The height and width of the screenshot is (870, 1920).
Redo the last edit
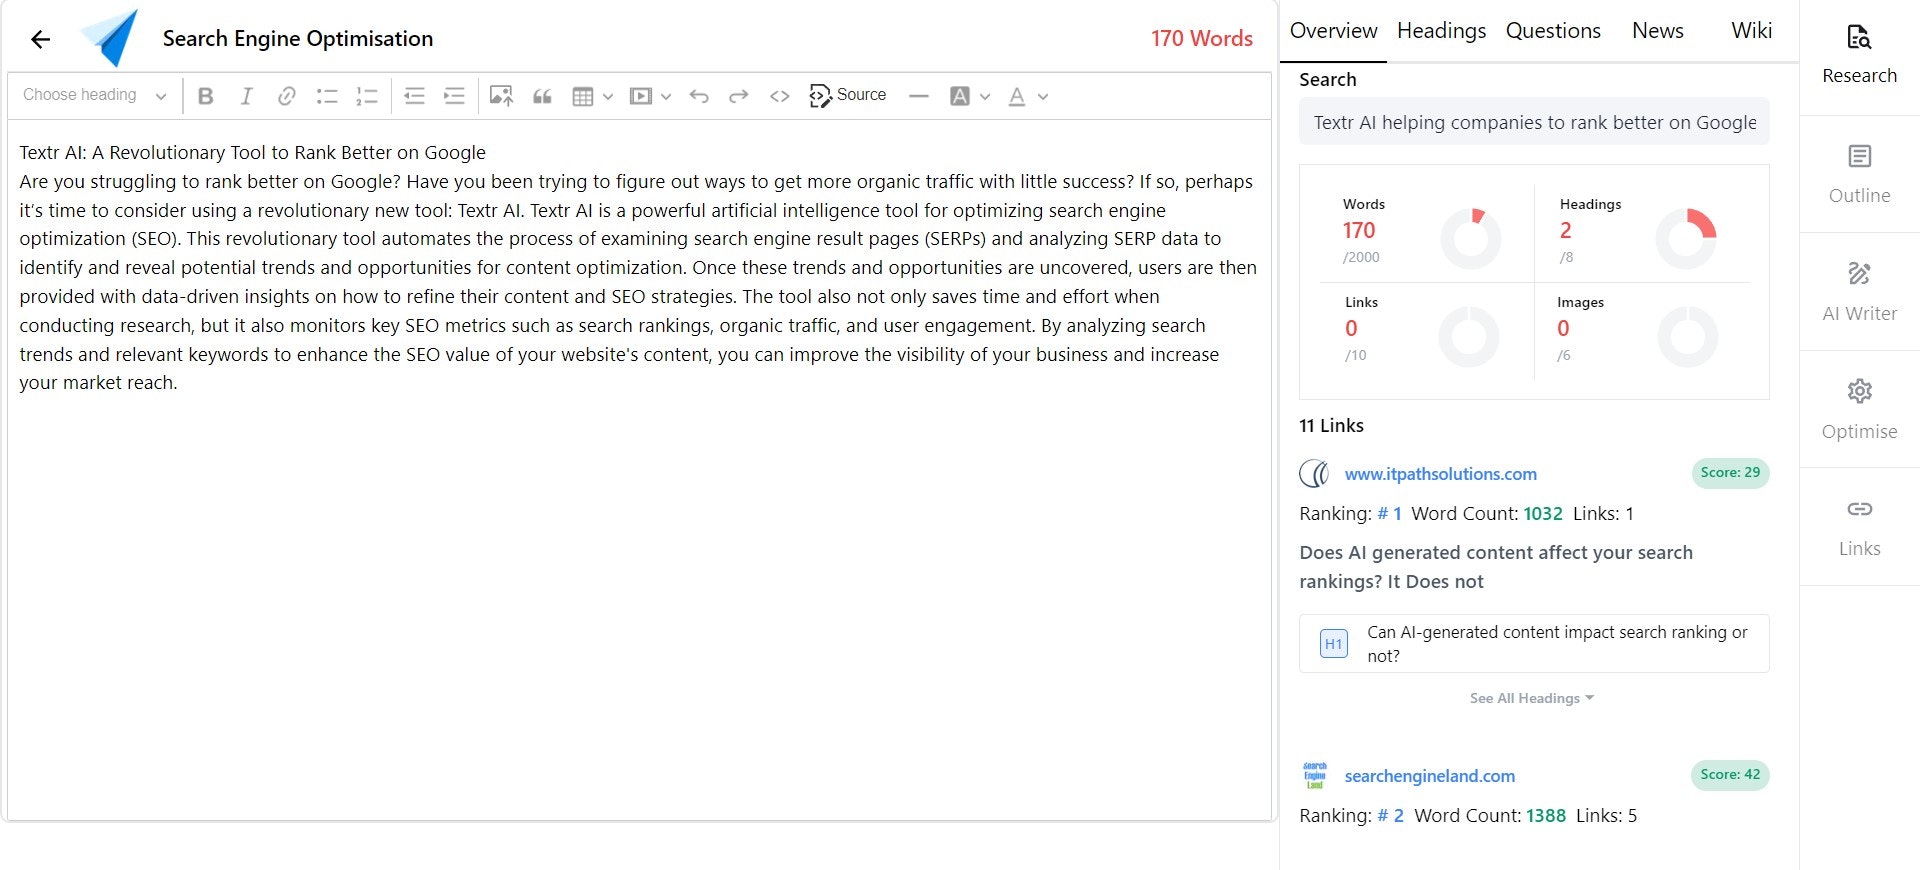(x=739, y=96)
